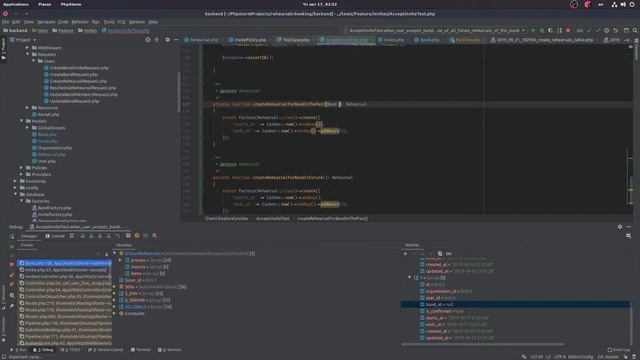This screenshot has width=640, height=360.
Task: Open the Applications system menu
Action: click(16, 4)
